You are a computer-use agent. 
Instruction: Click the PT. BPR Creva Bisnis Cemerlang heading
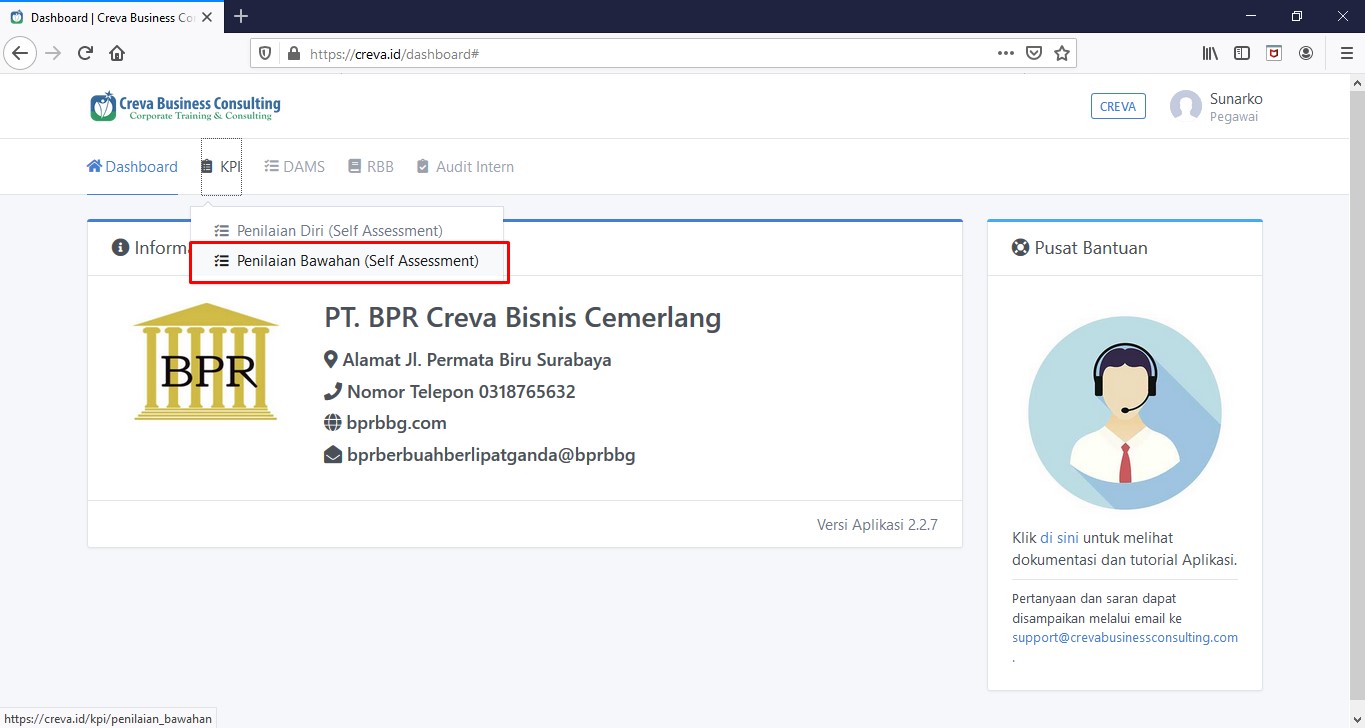pos(523,318)
